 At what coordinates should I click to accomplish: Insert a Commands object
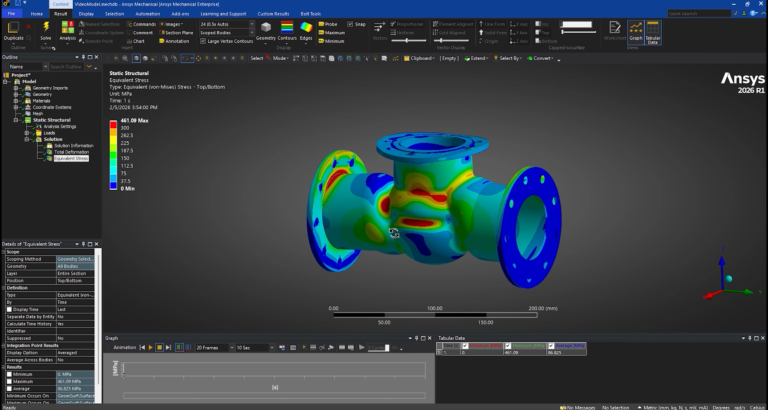142,24
